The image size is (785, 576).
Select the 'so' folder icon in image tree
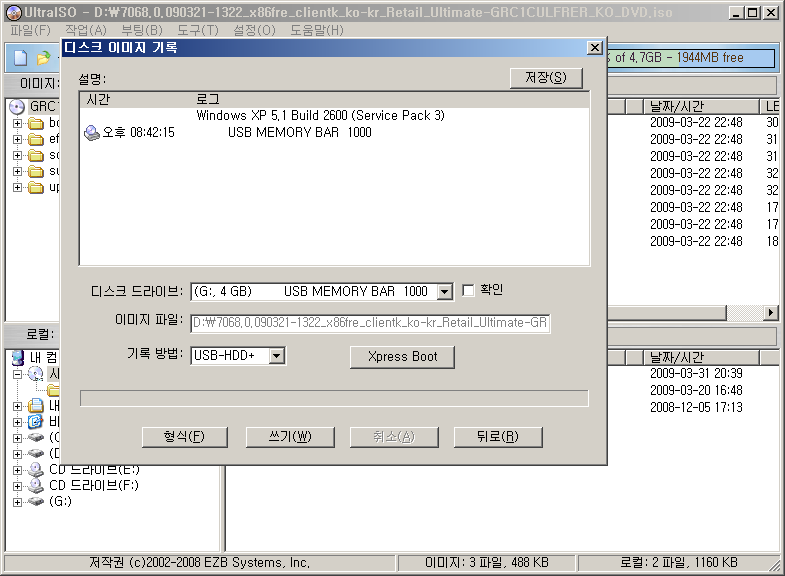[36, 155]
